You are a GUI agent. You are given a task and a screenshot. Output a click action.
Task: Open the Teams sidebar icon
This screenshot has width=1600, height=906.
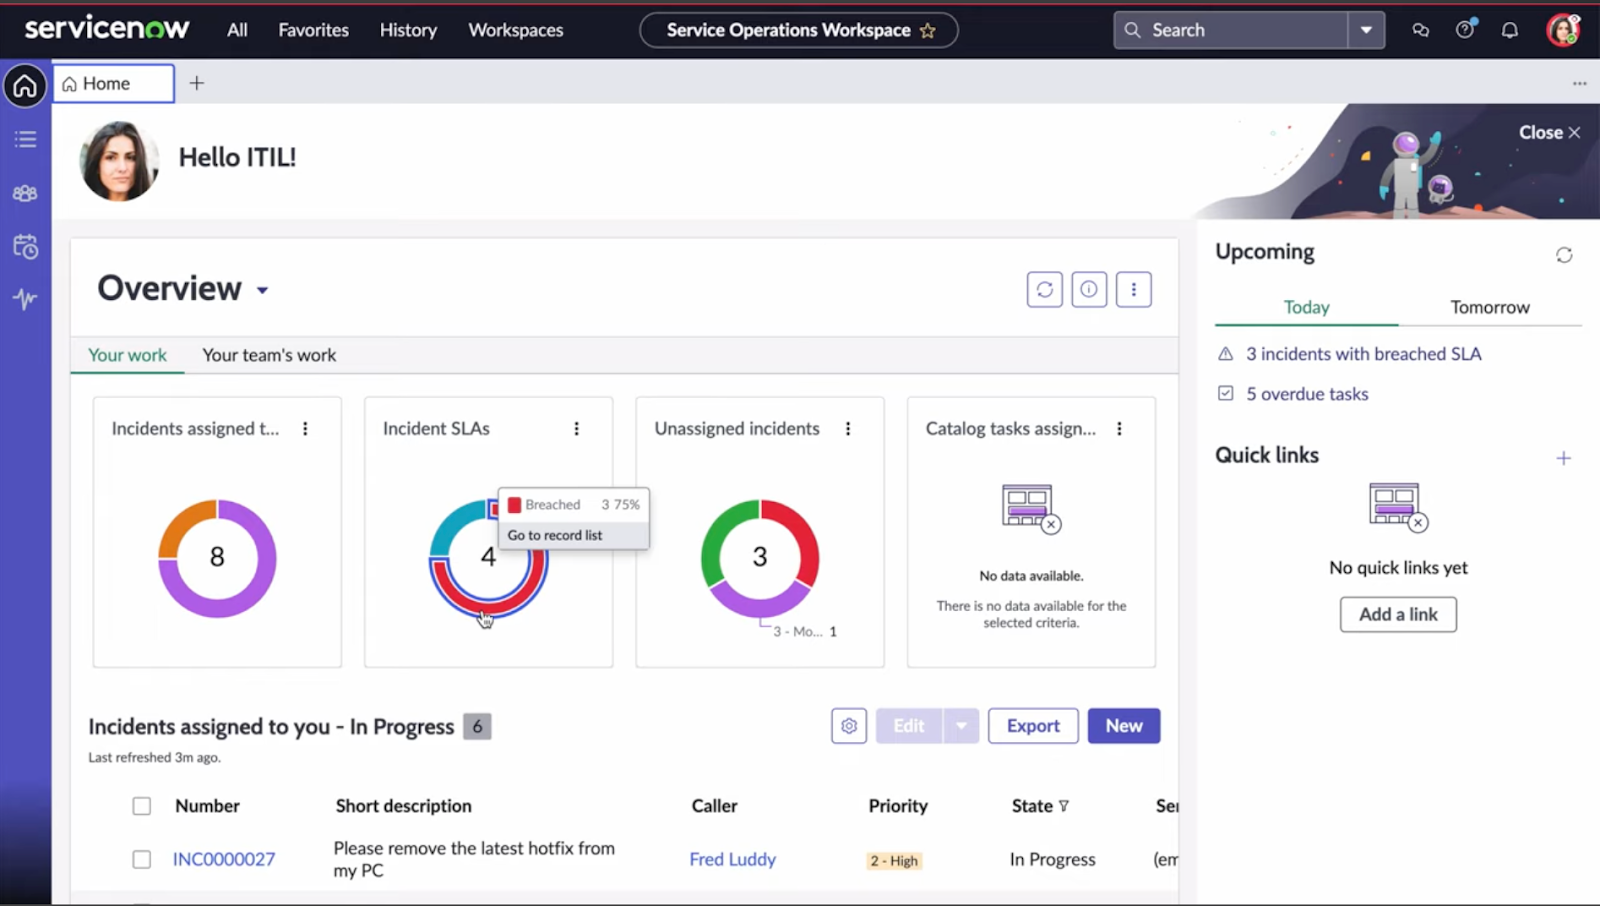pos(25,193)
